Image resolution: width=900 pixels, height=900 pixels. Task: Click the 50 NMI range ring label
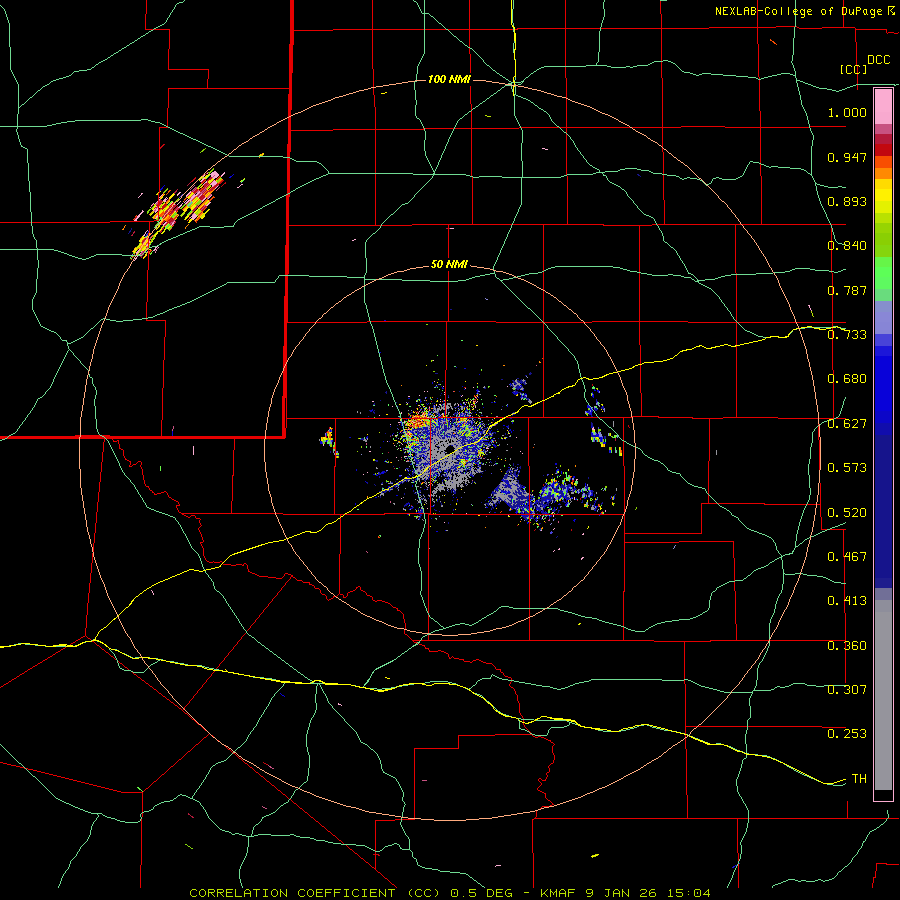(x=449, y=265)
